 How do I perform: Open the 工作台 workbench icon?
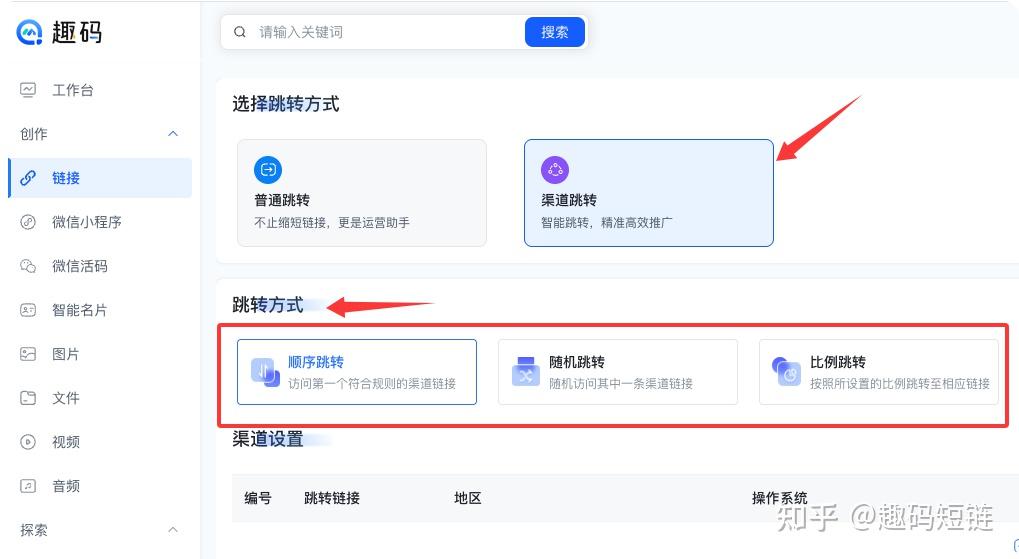coord(28,90)
